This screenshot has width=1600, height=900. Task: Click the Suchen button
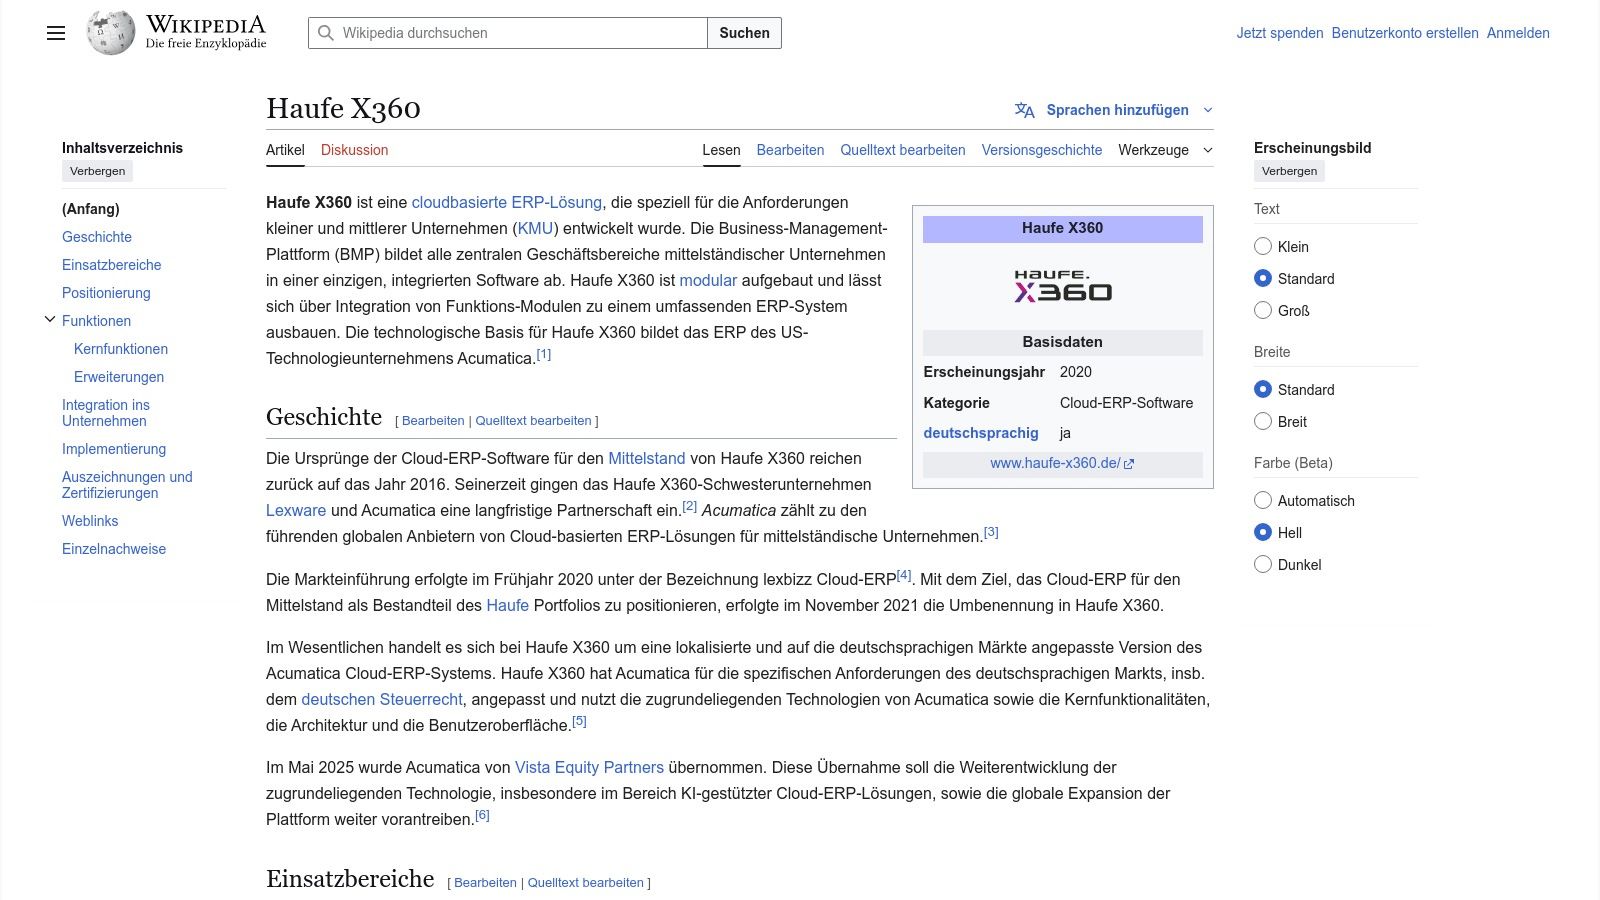[x=745, y=33]
